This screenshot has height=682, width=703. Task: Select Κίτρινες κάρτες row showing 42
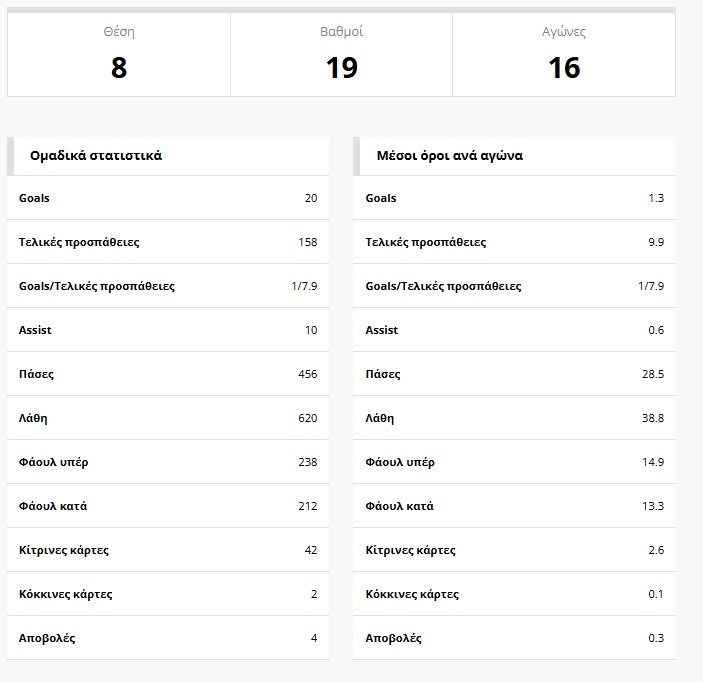(168, 550)
